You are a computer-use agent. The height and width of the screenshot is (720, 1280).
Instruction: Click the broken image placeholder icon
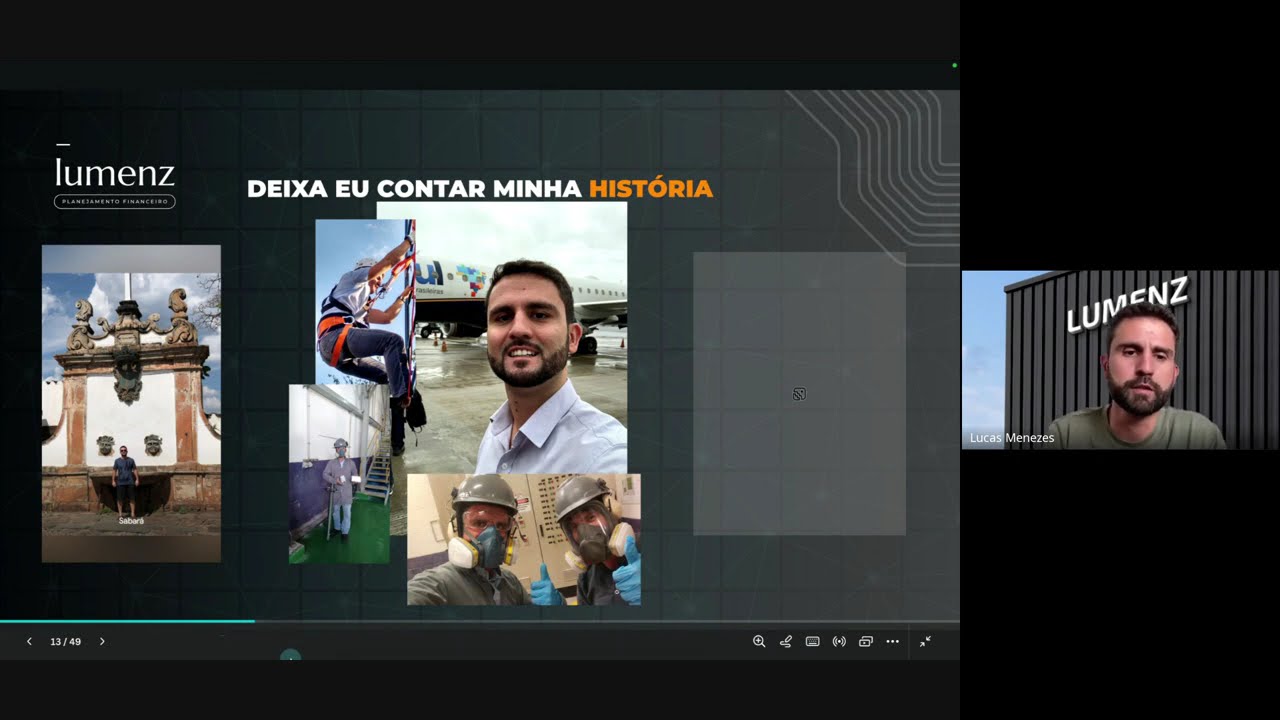point(799,394)
